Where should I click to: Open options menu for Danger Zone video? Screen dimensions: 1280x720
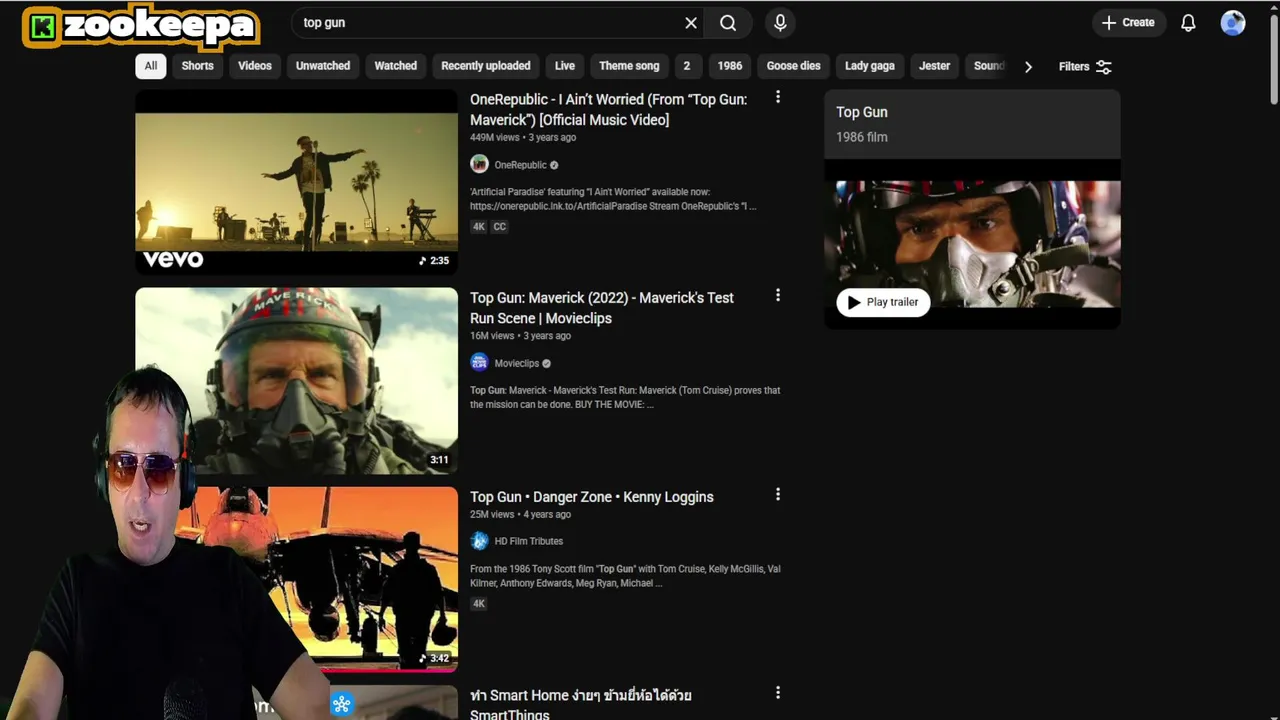(778, 494)
